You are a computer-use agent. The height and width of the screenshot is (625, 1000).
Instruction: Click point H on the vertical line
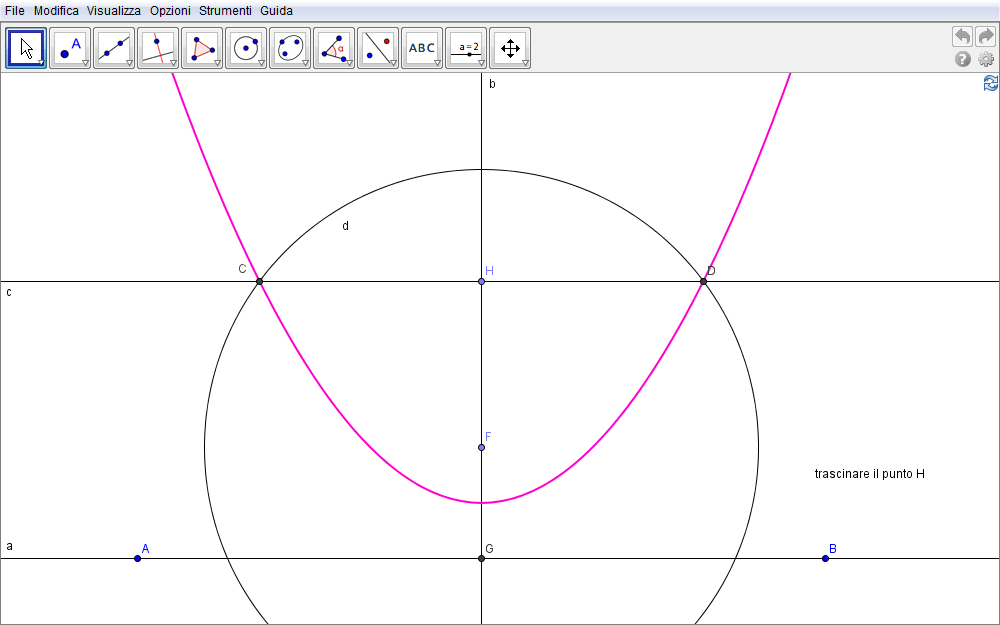(482, 281)
